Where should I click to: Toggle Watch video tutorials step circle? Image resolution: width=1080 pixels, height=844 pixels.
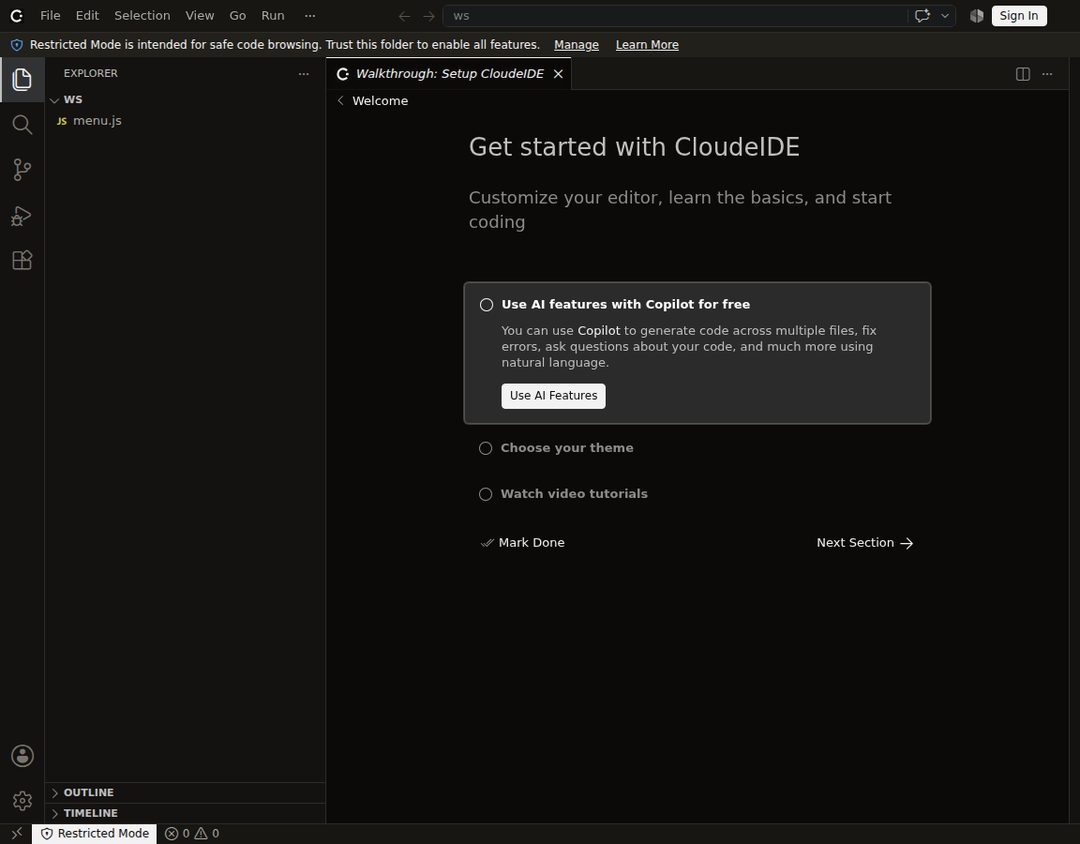tap(486, 495)
